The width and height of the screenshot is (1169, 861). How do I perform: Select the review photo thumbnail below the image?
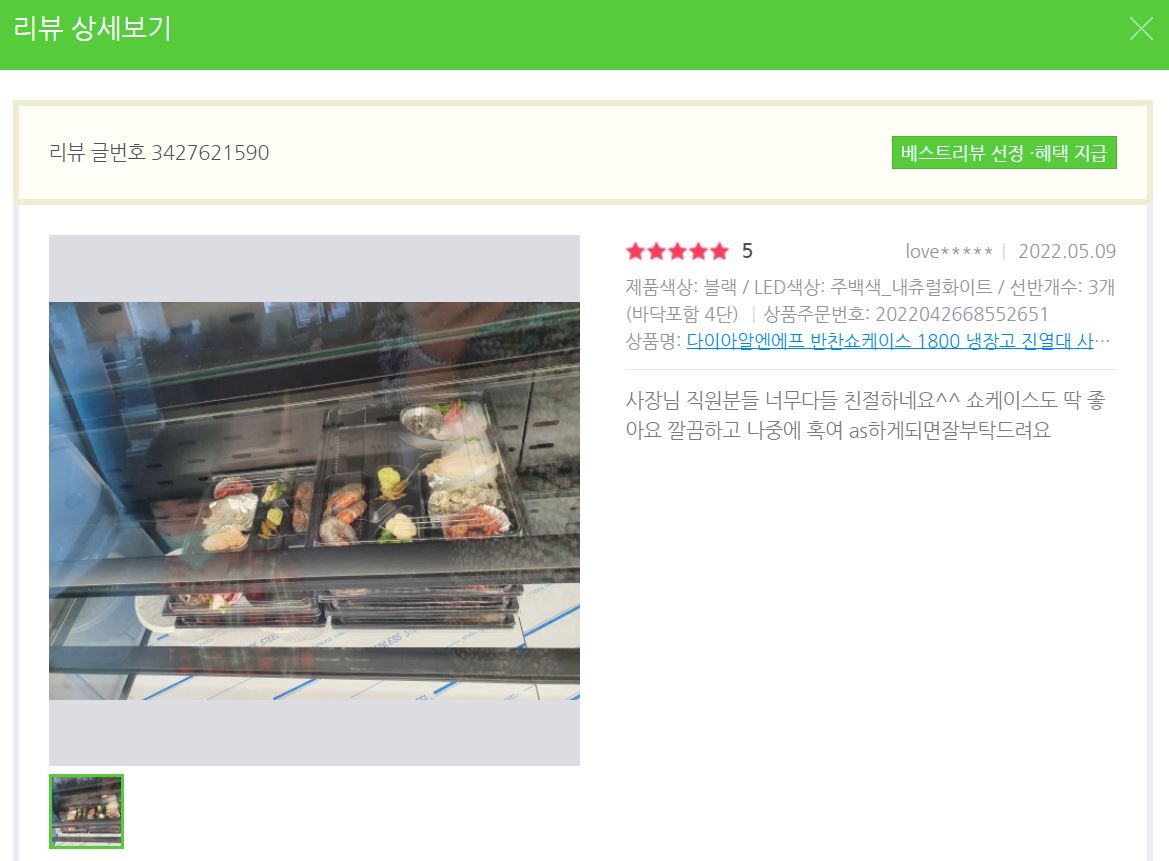86,811
